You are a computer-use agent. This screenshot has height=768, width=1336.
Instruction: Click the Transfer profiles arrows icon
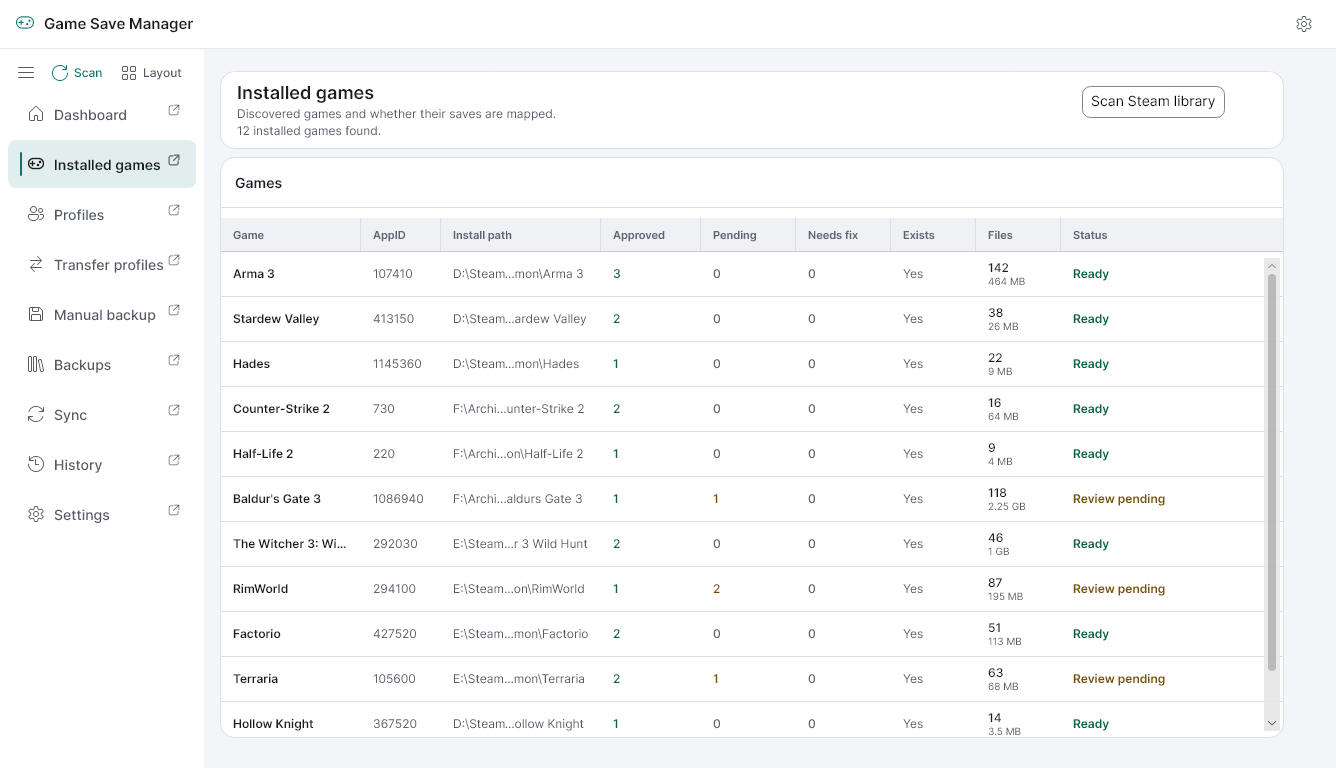(36, 264)
